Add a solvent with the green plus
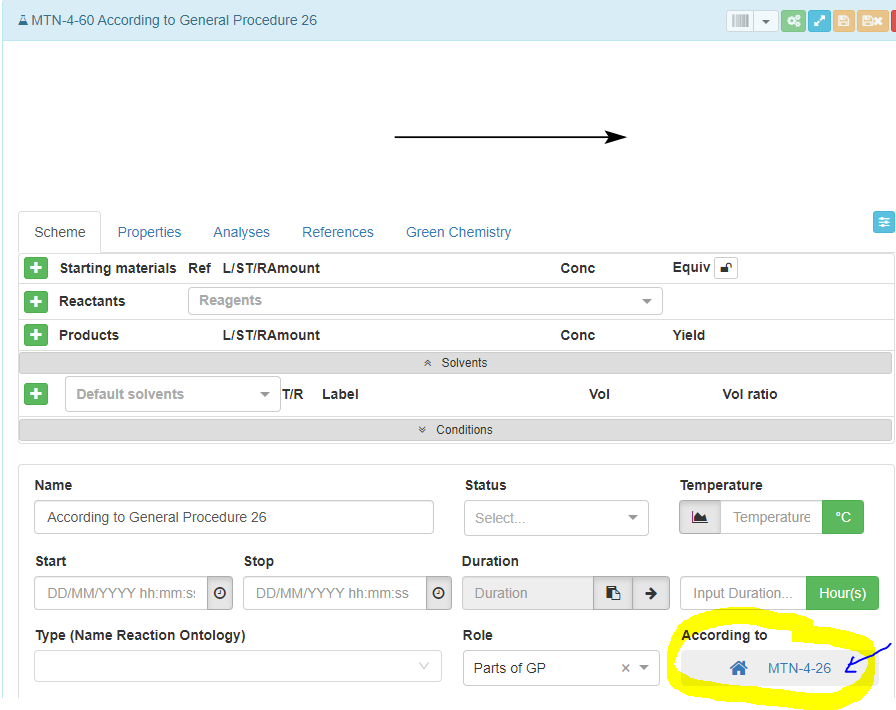 point(35,393)
